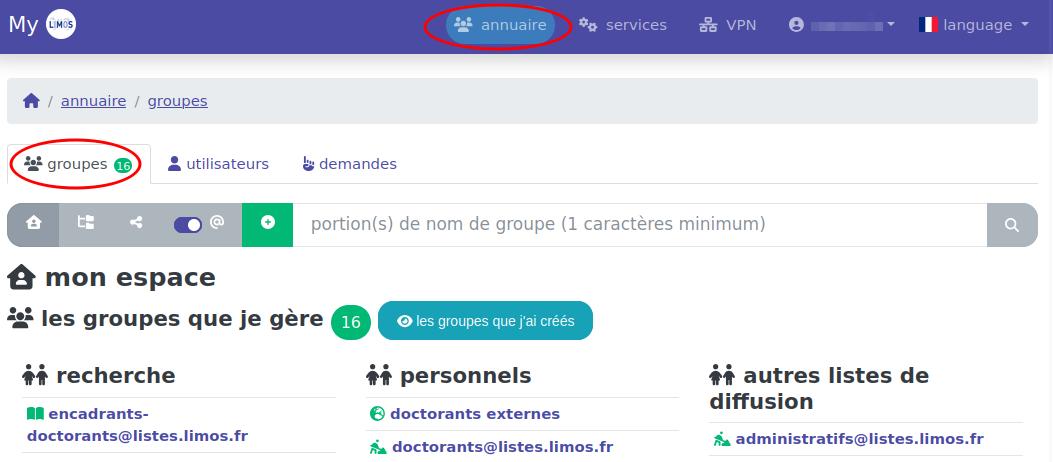Focus the group name search field
The height and width of the screenshot is (462, 1053).
pyautogui.click(x=640, y=224)
